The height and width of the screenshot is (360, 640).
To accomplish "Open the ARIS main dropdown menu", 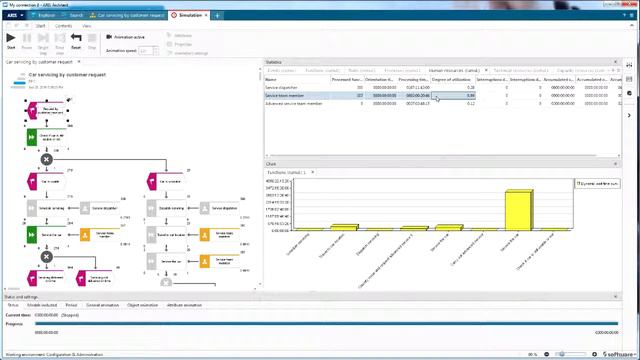I will point(15,15).
